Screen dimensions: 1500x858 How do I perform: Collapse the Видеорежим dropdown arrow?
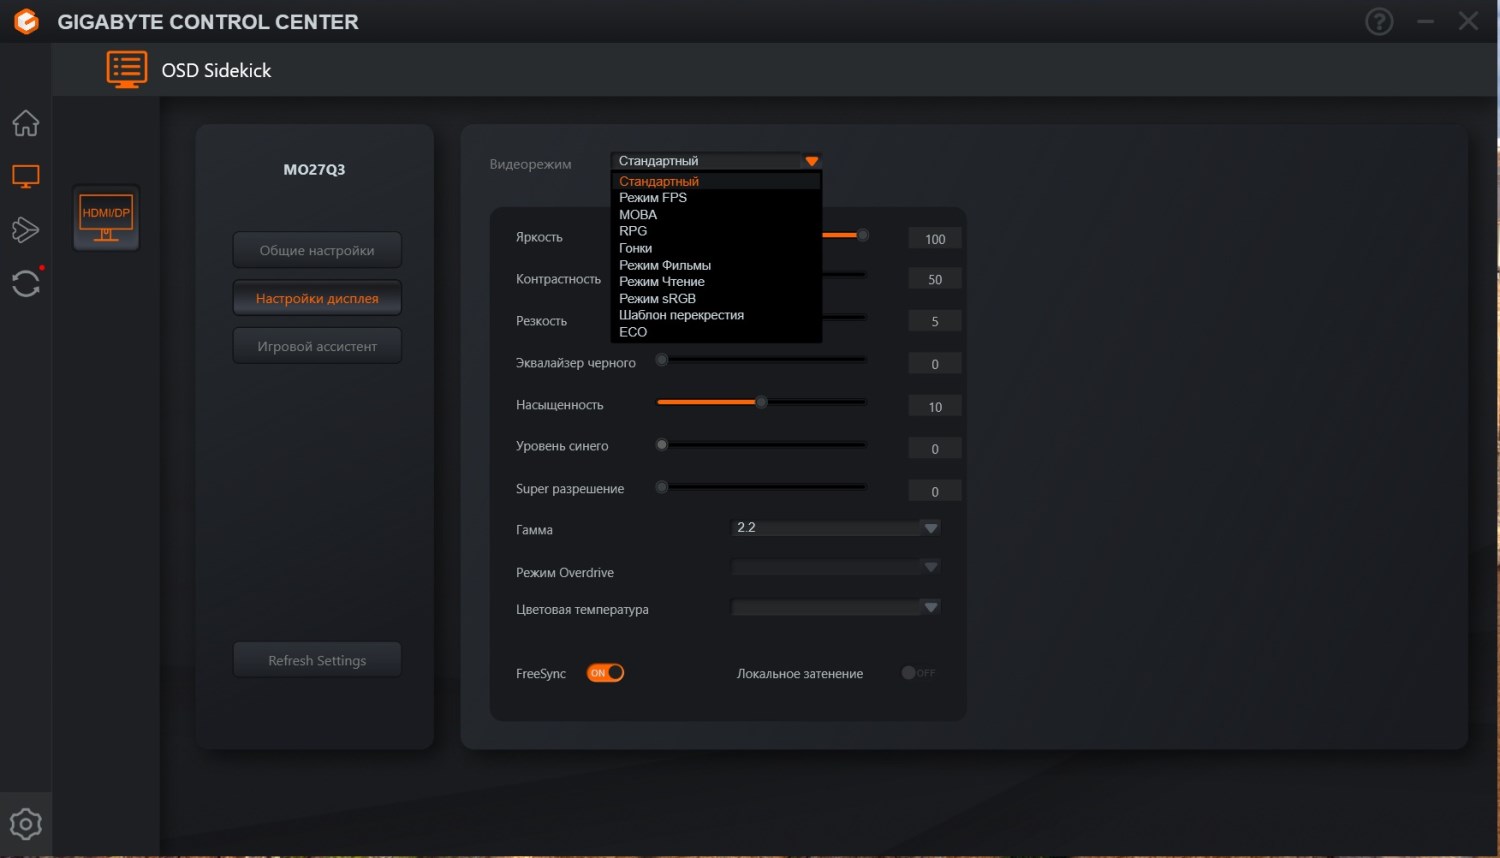pyautogui.click(x=811, y=161)
